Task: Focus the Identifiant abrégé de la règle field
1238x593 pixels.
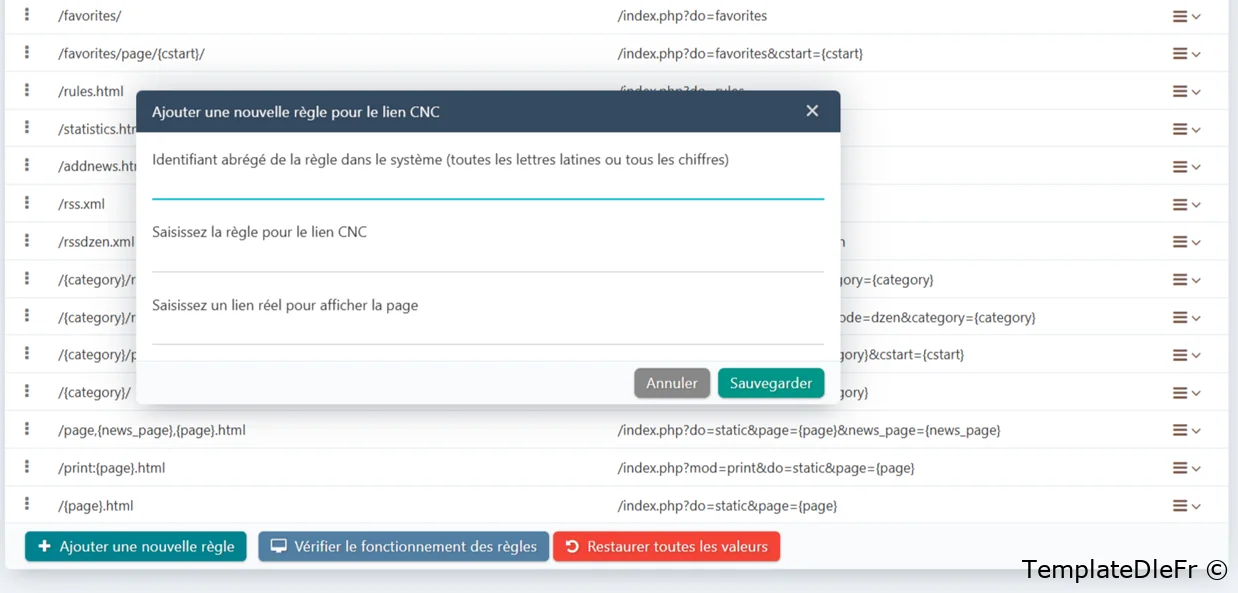Action: (x=487, y=185)
